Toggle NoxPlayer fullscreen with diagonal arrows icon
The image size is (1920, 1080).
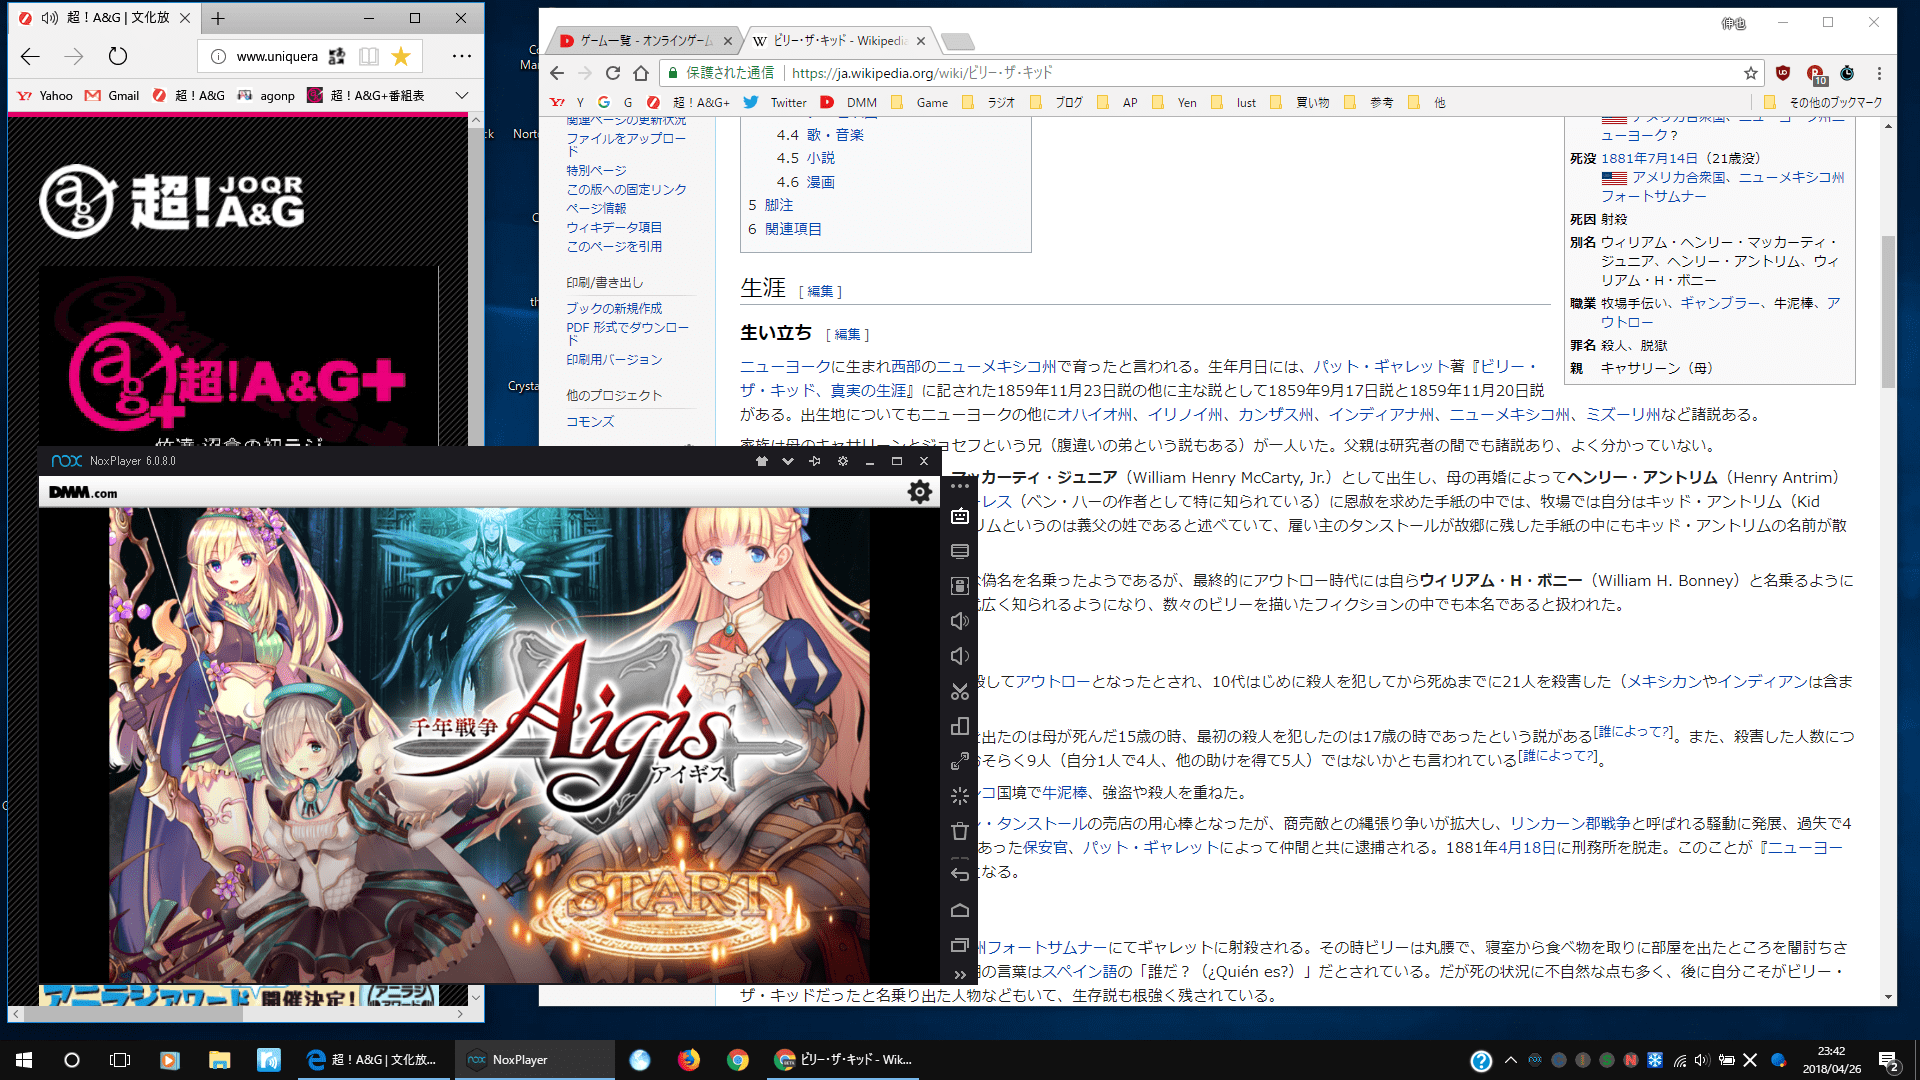tap(959, 761)
